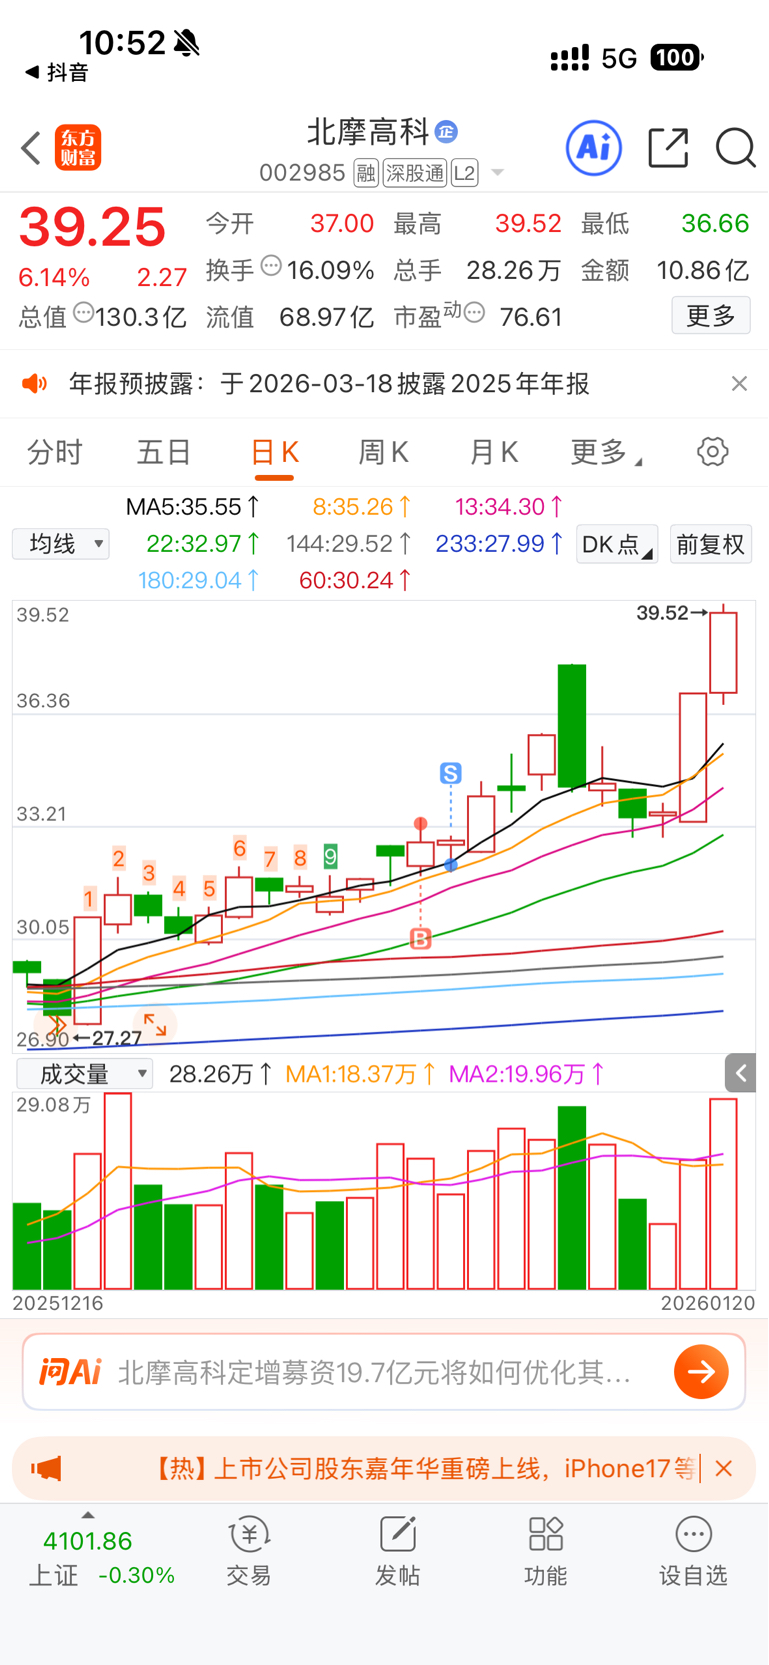The height and width of the screenshot is (1665, 769).
Task: Open the 成交量 indicator dropdown
Action: [x=85, y=1074]
